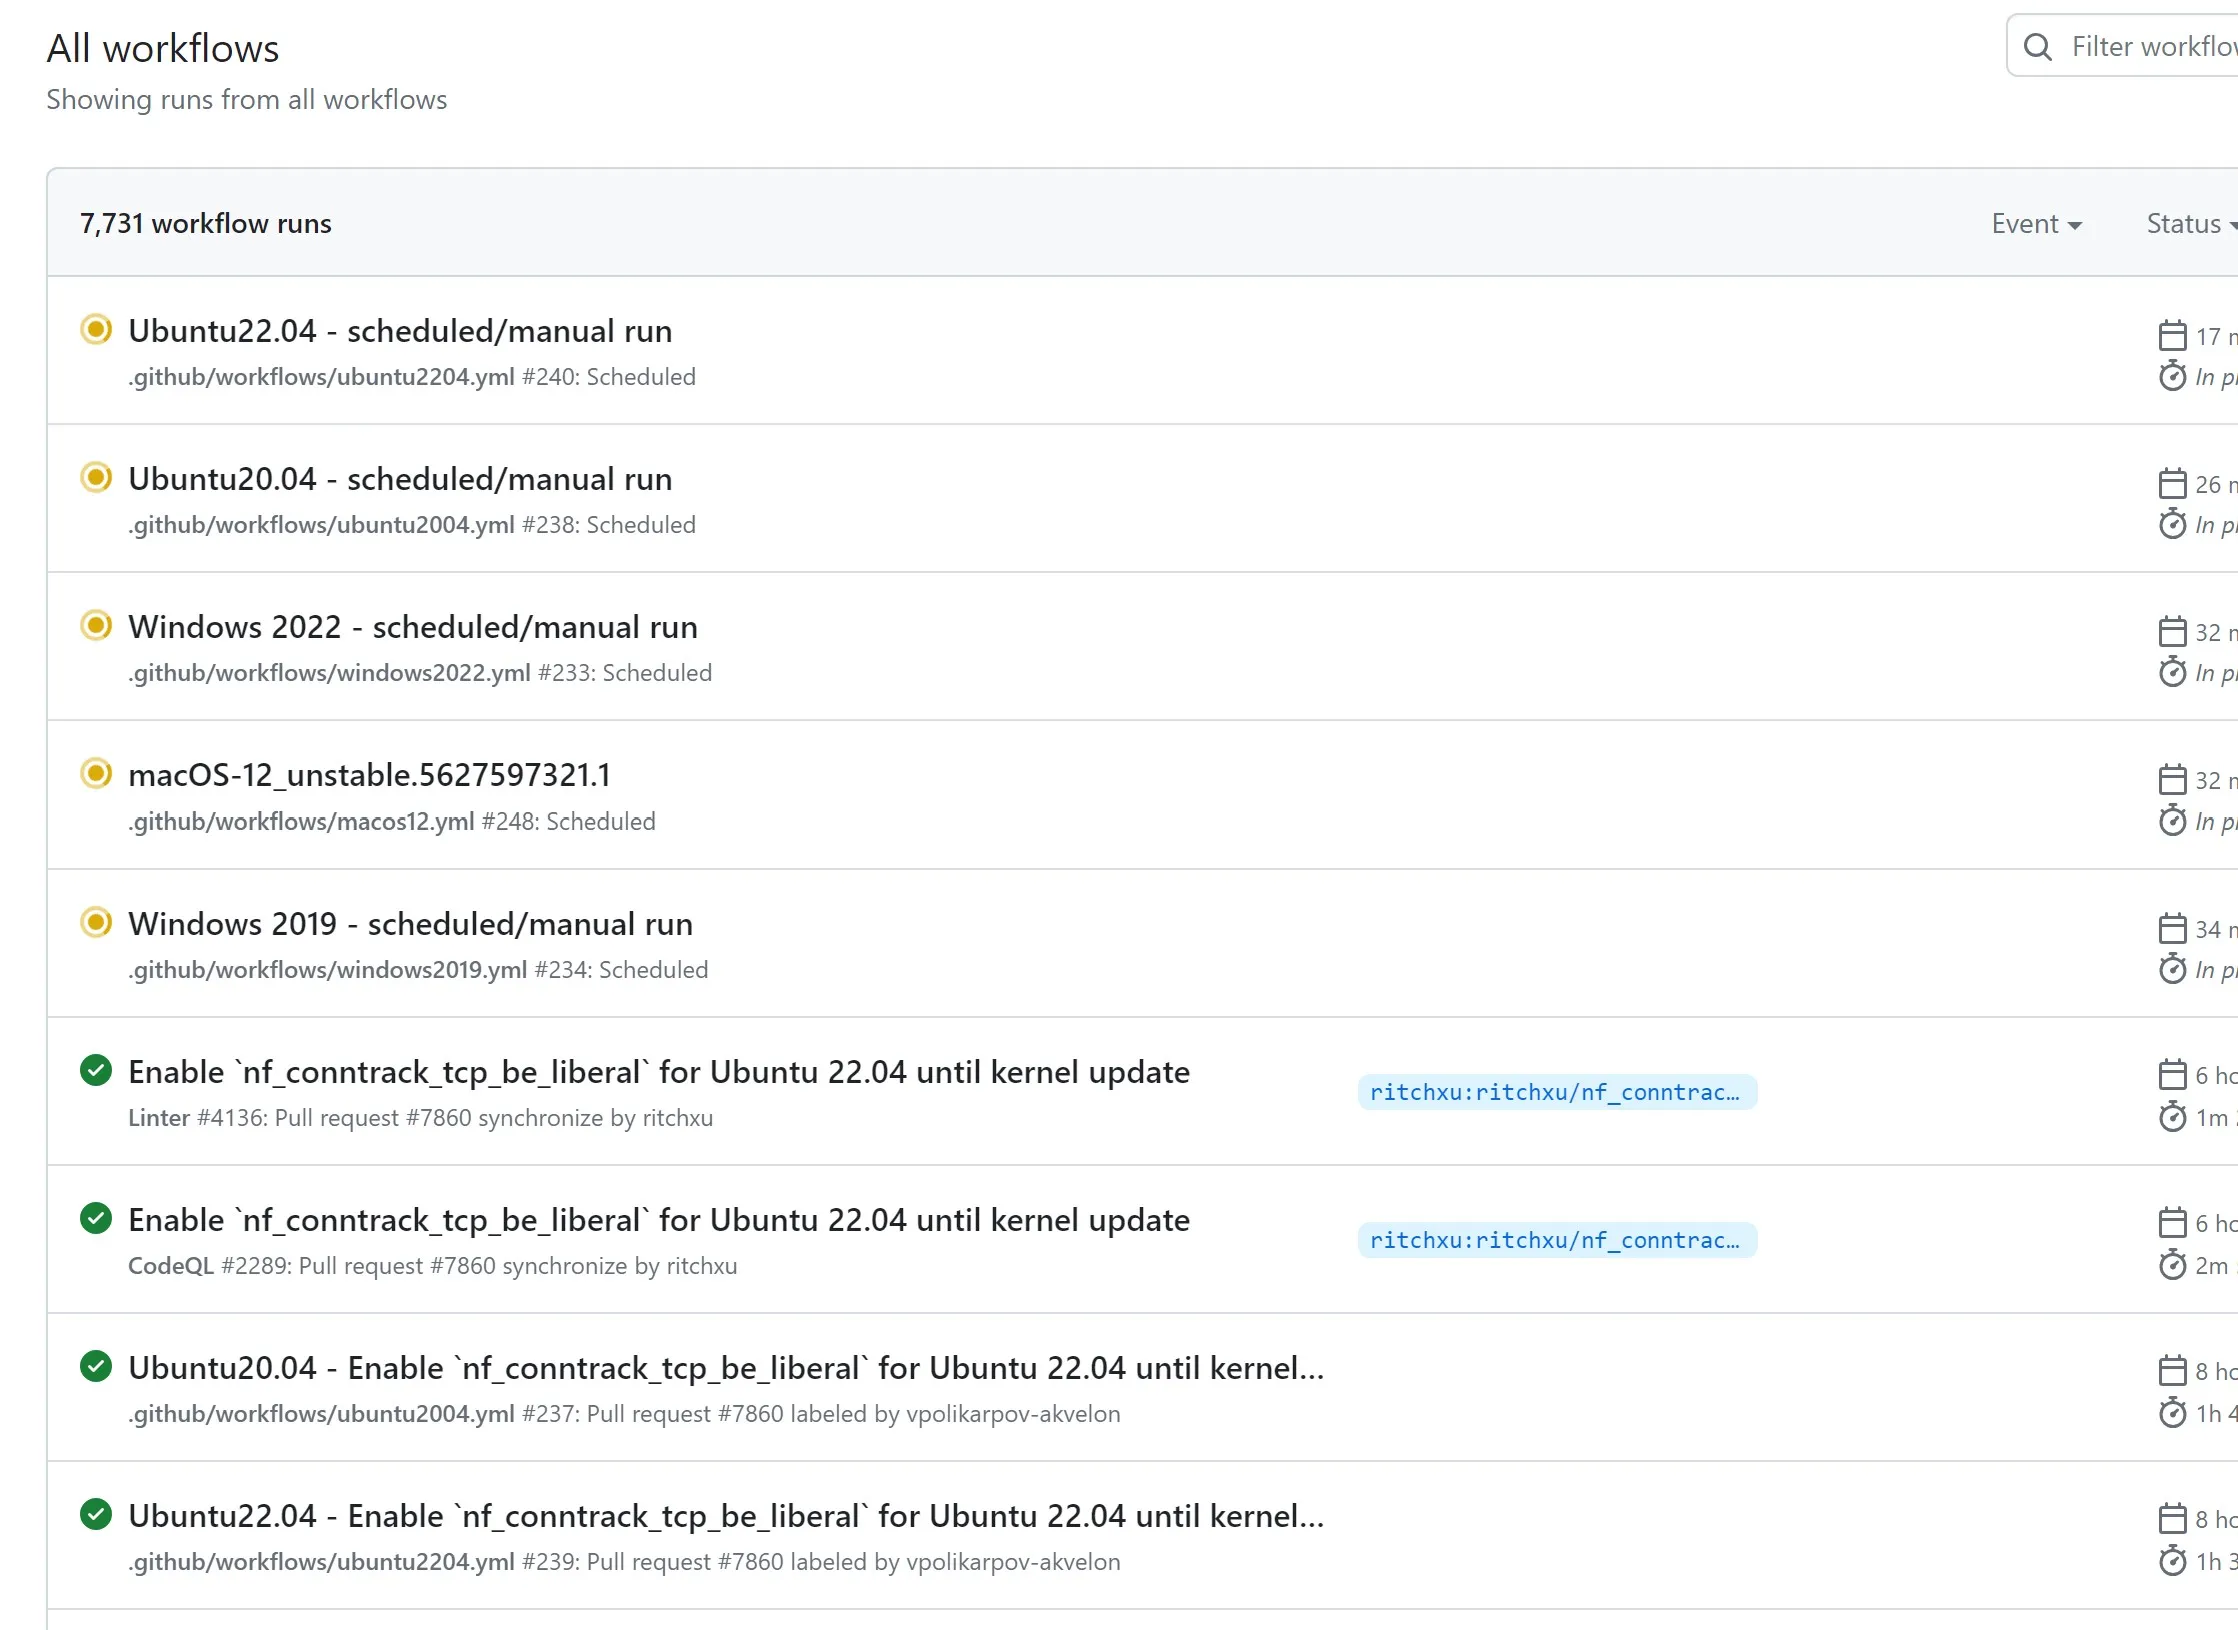Click the stopwatch icon on Ubuntu22.04 #239 run row
The height and width of the screenshot is (1630, 2238).
coord(2172,1561)
